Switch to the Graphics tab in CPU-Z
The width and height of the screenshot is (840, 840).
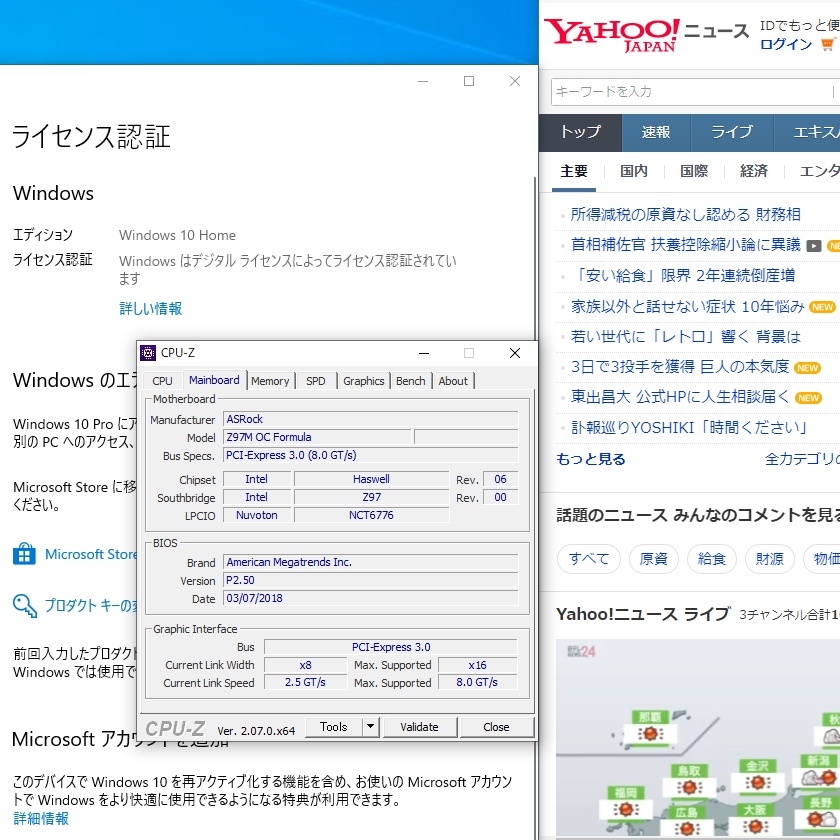(364, 381)
